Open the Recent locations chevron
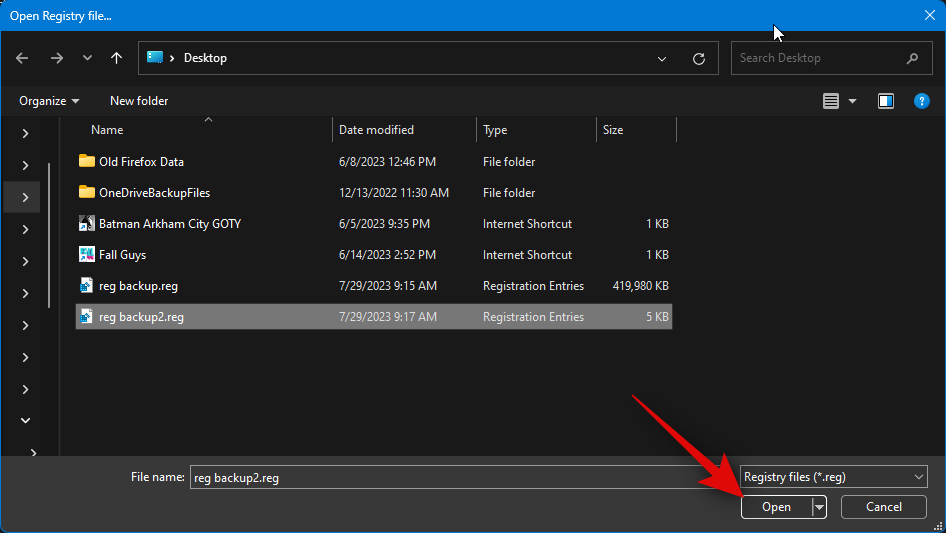This screenshot has width=946, height=533. click(x=86, y=59)
